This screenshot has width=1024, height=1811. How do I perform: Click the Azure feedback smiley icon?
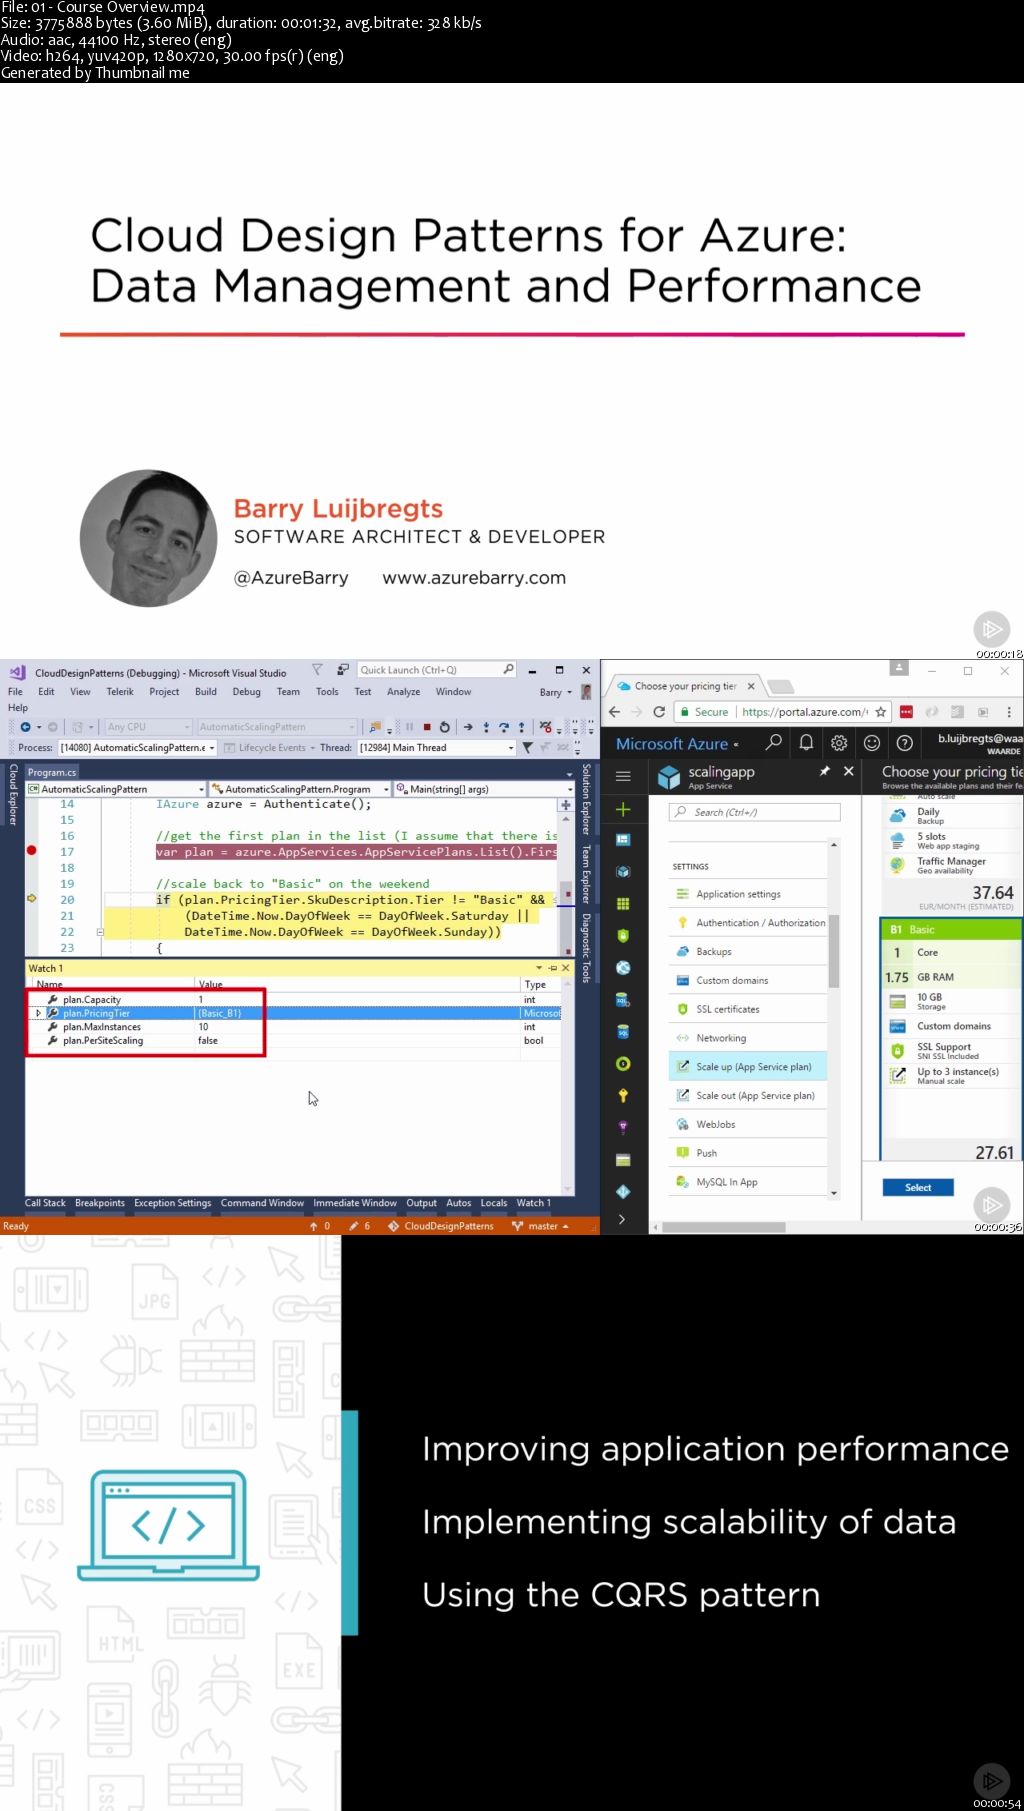(x=872, y=742)
